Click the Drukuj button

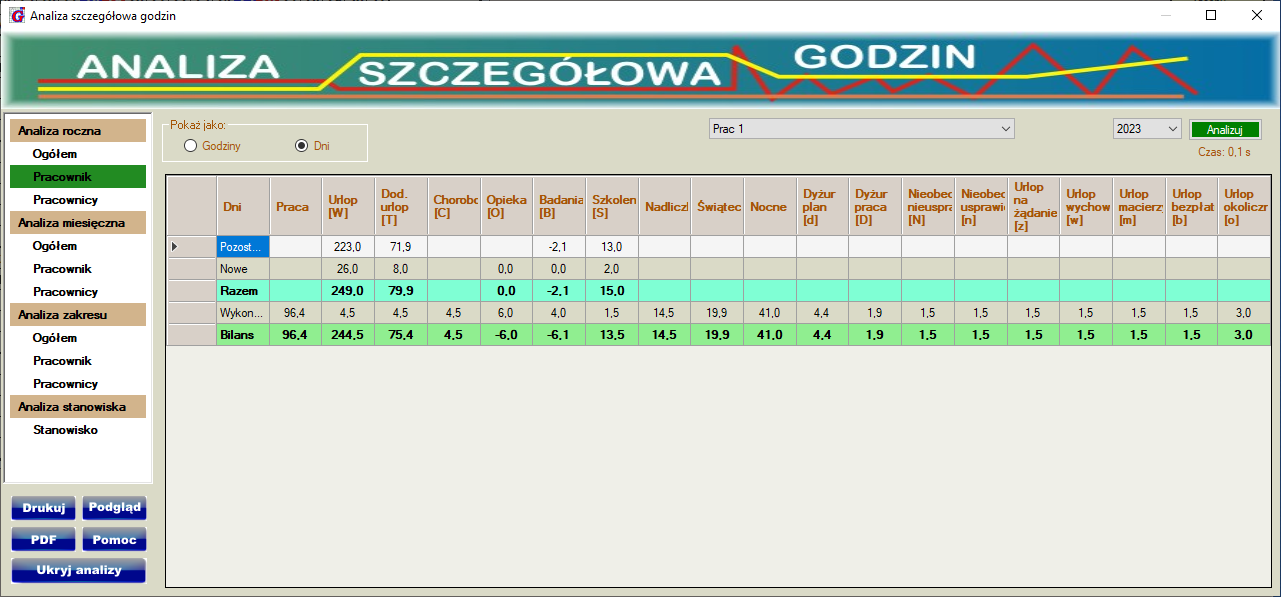tap(43, 508)
